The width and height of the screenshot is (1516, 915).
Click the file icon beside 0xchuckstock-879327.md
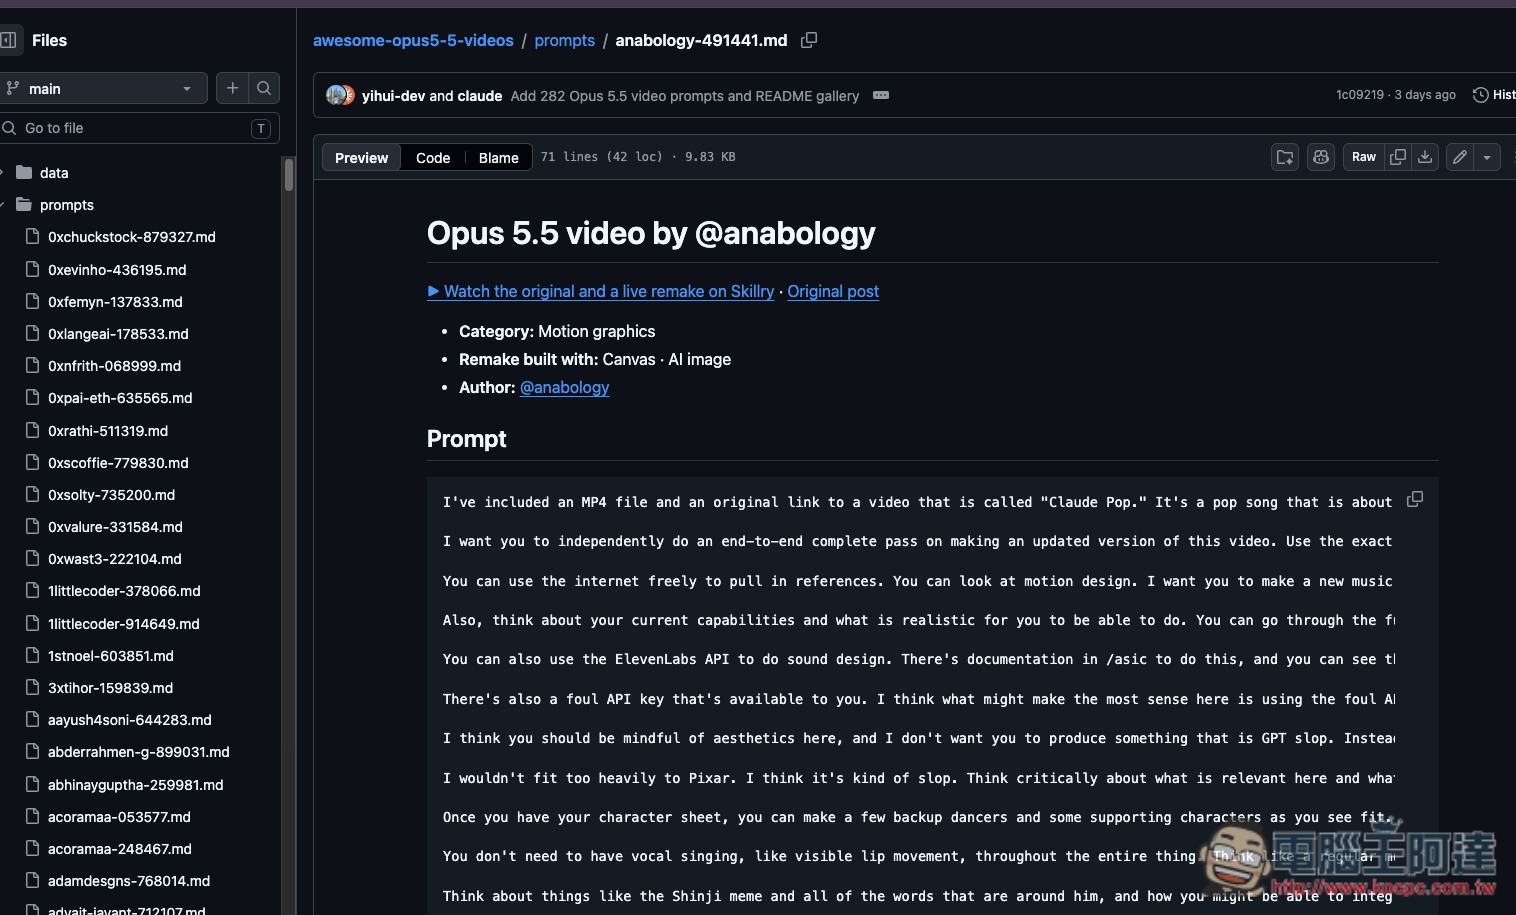click(x=32, y=237)
